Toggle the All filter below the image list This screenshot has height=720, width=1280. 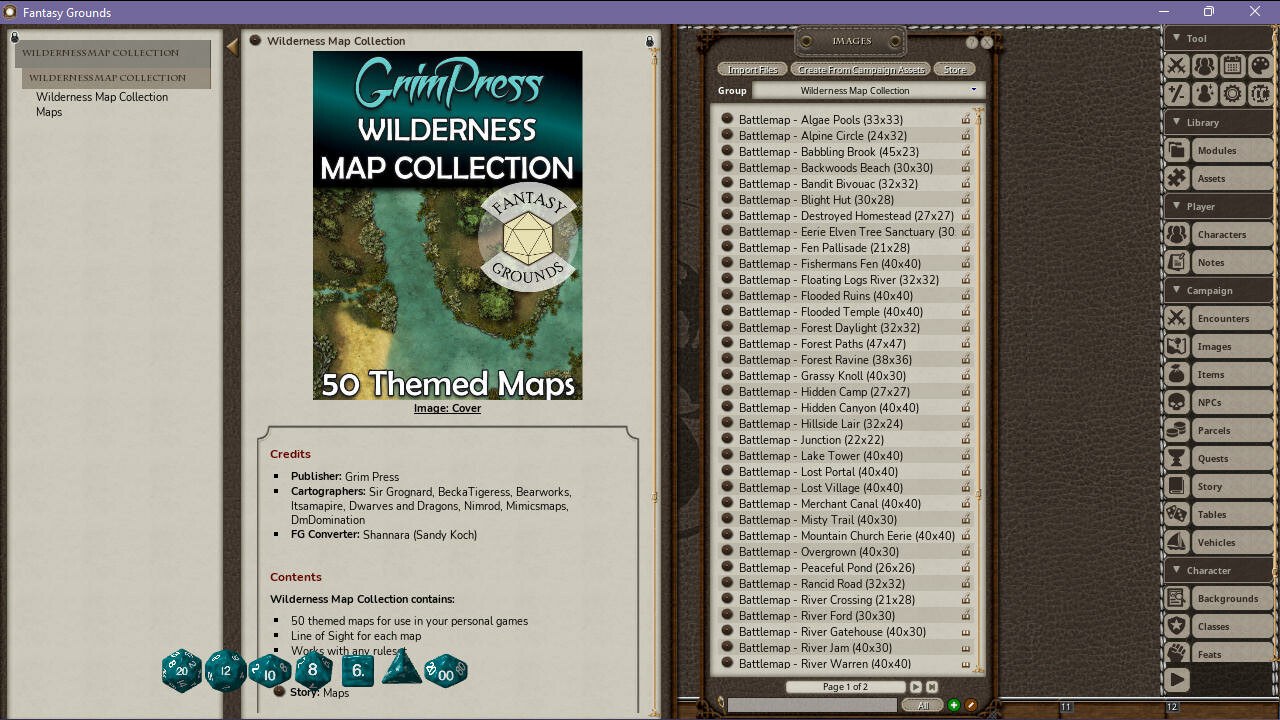coord(921,705)
